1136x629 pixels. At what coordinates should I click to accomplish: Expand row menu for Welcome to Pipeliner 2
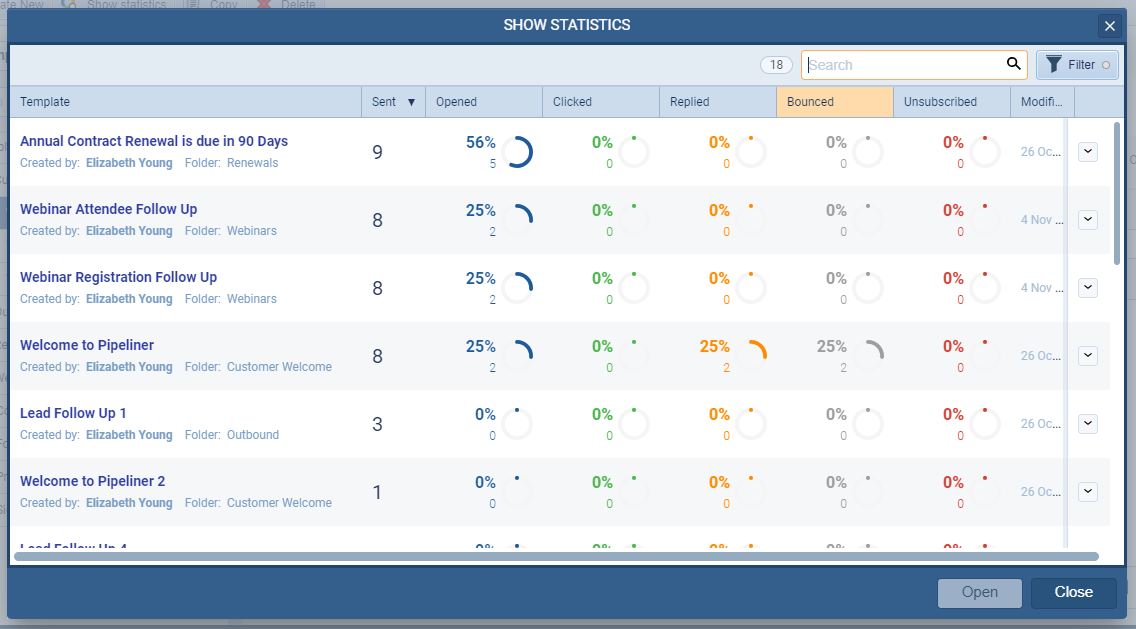pos(1088,492)
